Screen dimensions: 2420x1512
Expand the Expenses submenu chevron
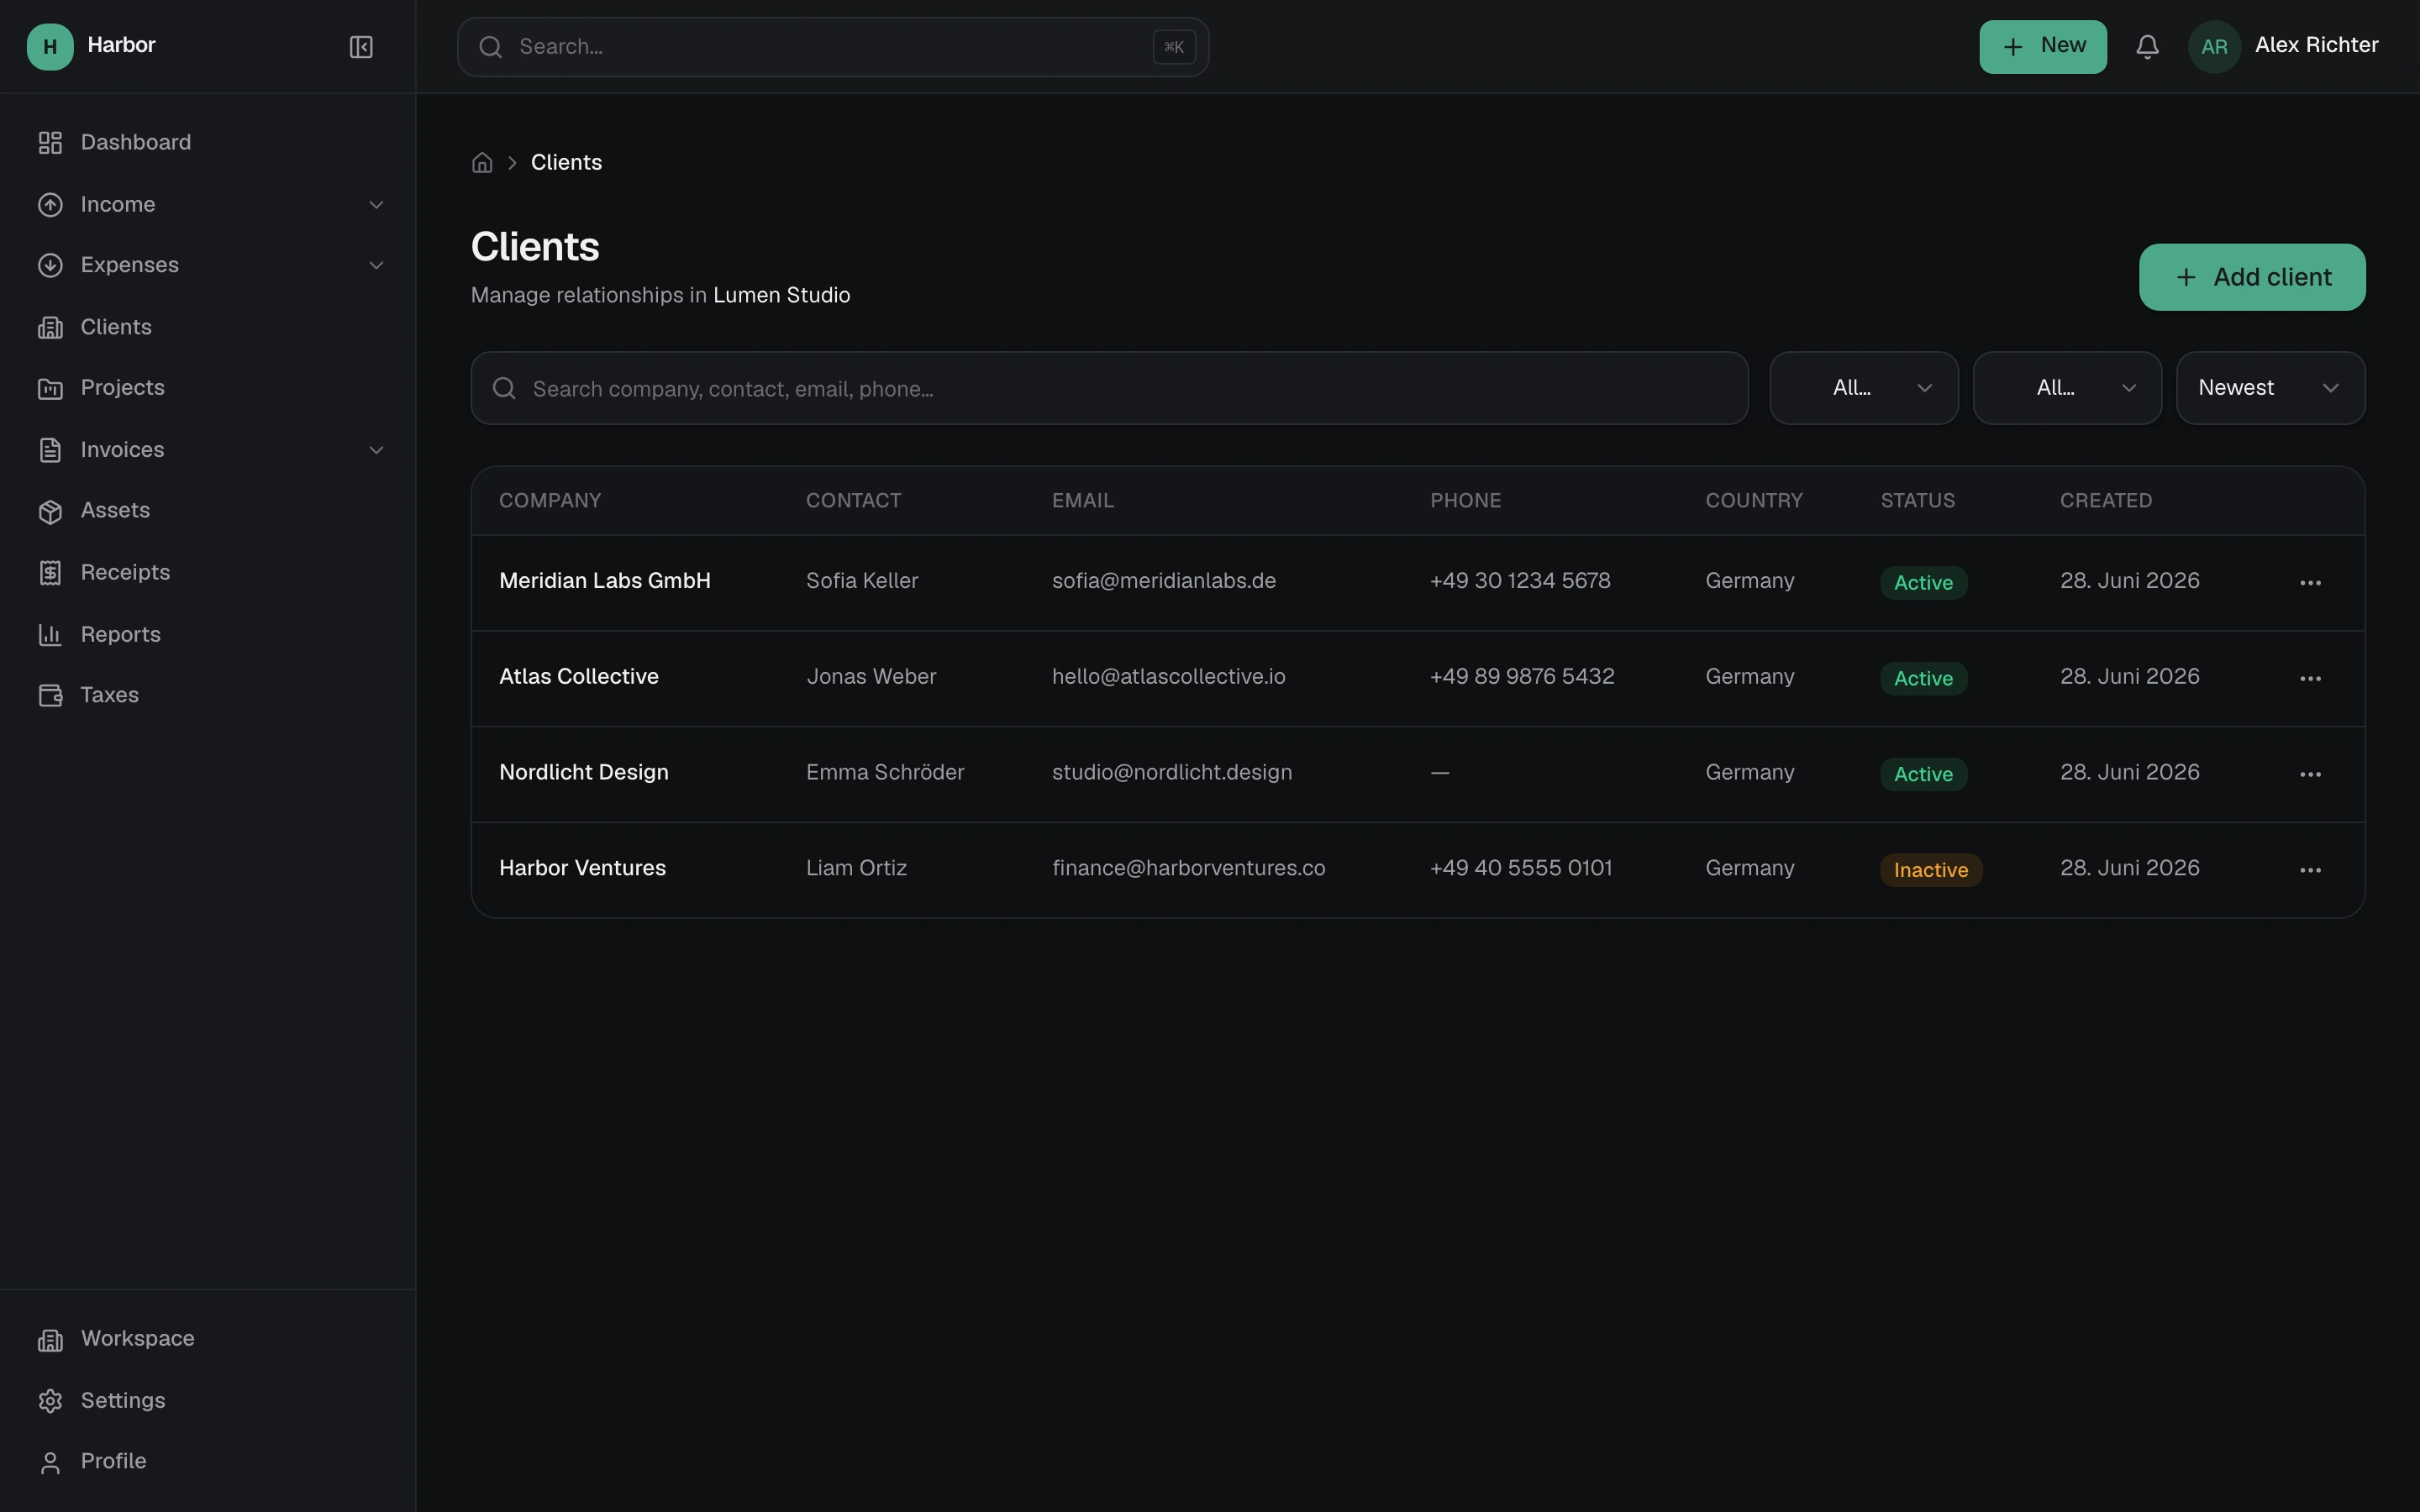[x=376, y=265]
